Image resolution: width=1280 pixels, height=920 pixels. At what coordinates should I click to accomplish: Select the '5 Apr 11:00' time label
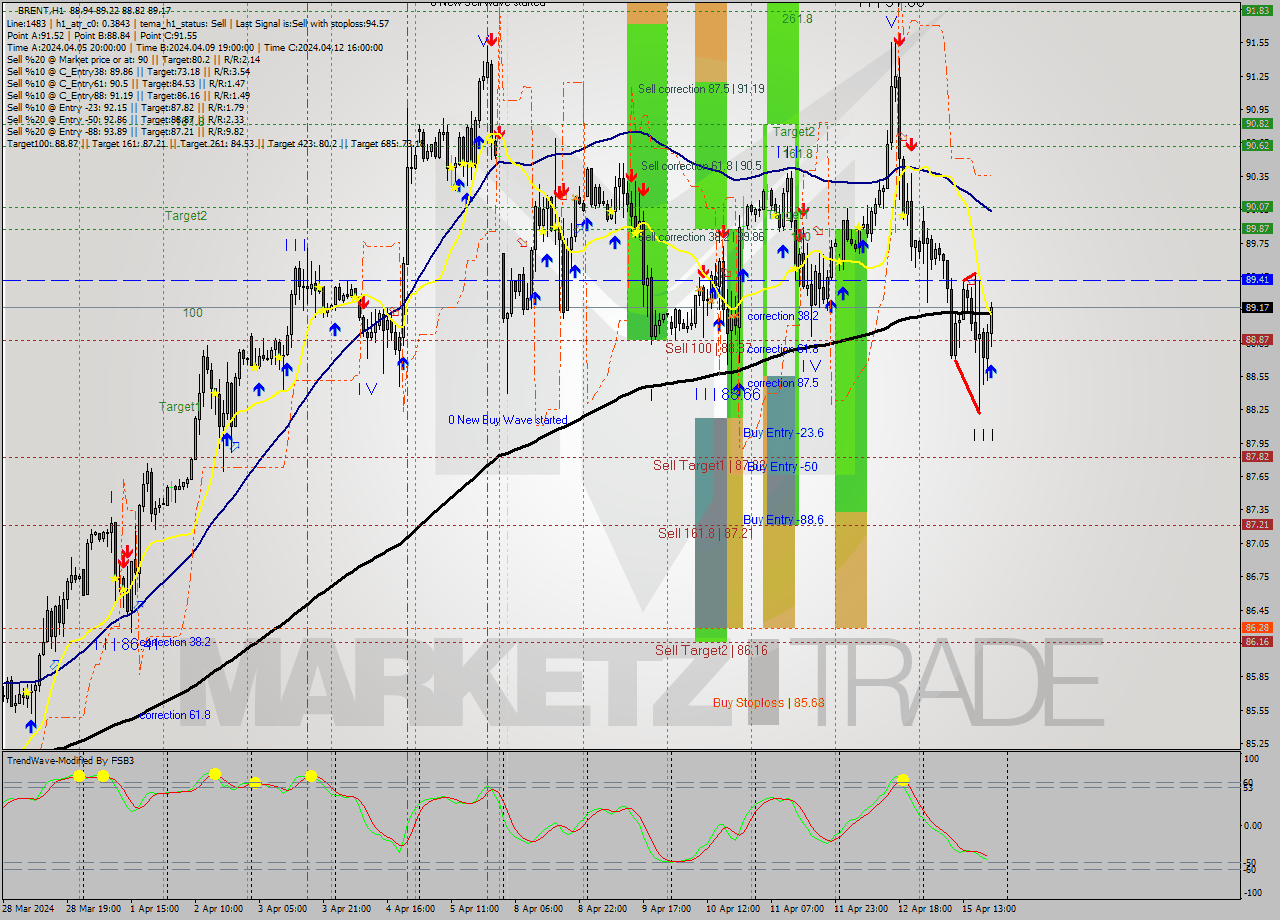474,908
